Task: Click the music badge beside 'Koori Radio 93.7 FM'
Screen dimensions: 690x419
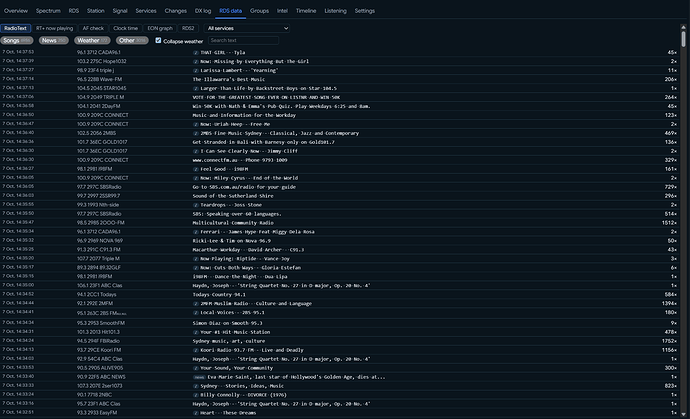Action: coord(196,350)
